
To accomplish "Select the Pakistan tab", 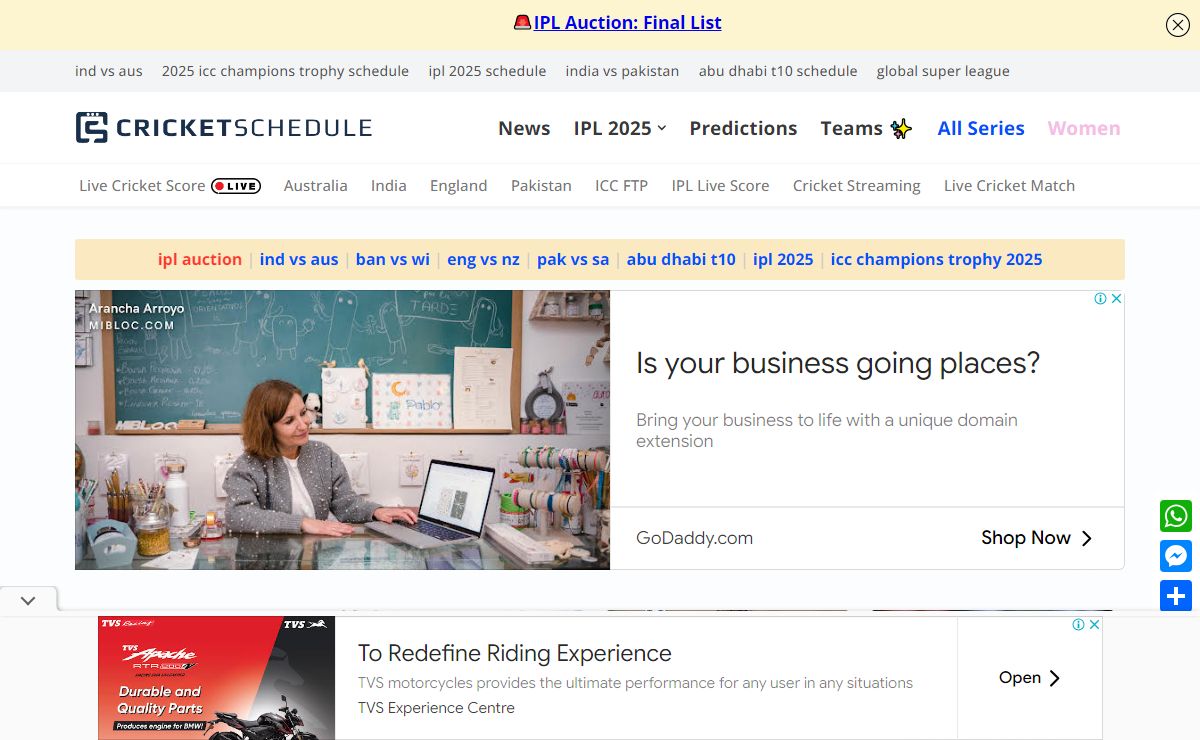I will pyautogui.click(x=541, y=186).
